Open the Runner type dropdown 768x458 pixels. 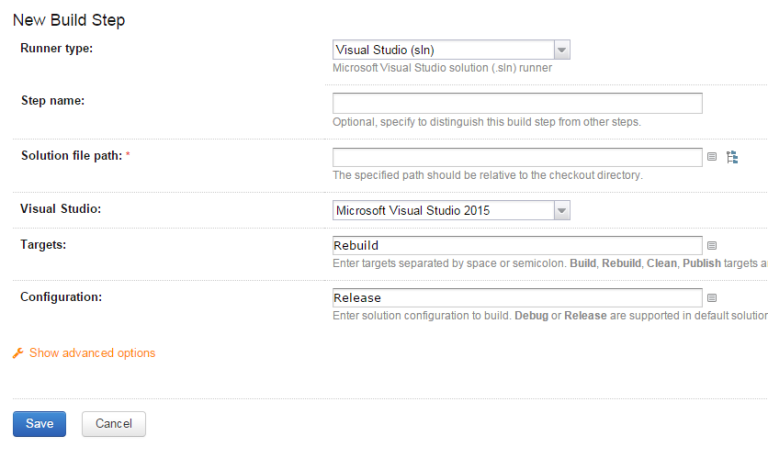[x=450, y=50]
